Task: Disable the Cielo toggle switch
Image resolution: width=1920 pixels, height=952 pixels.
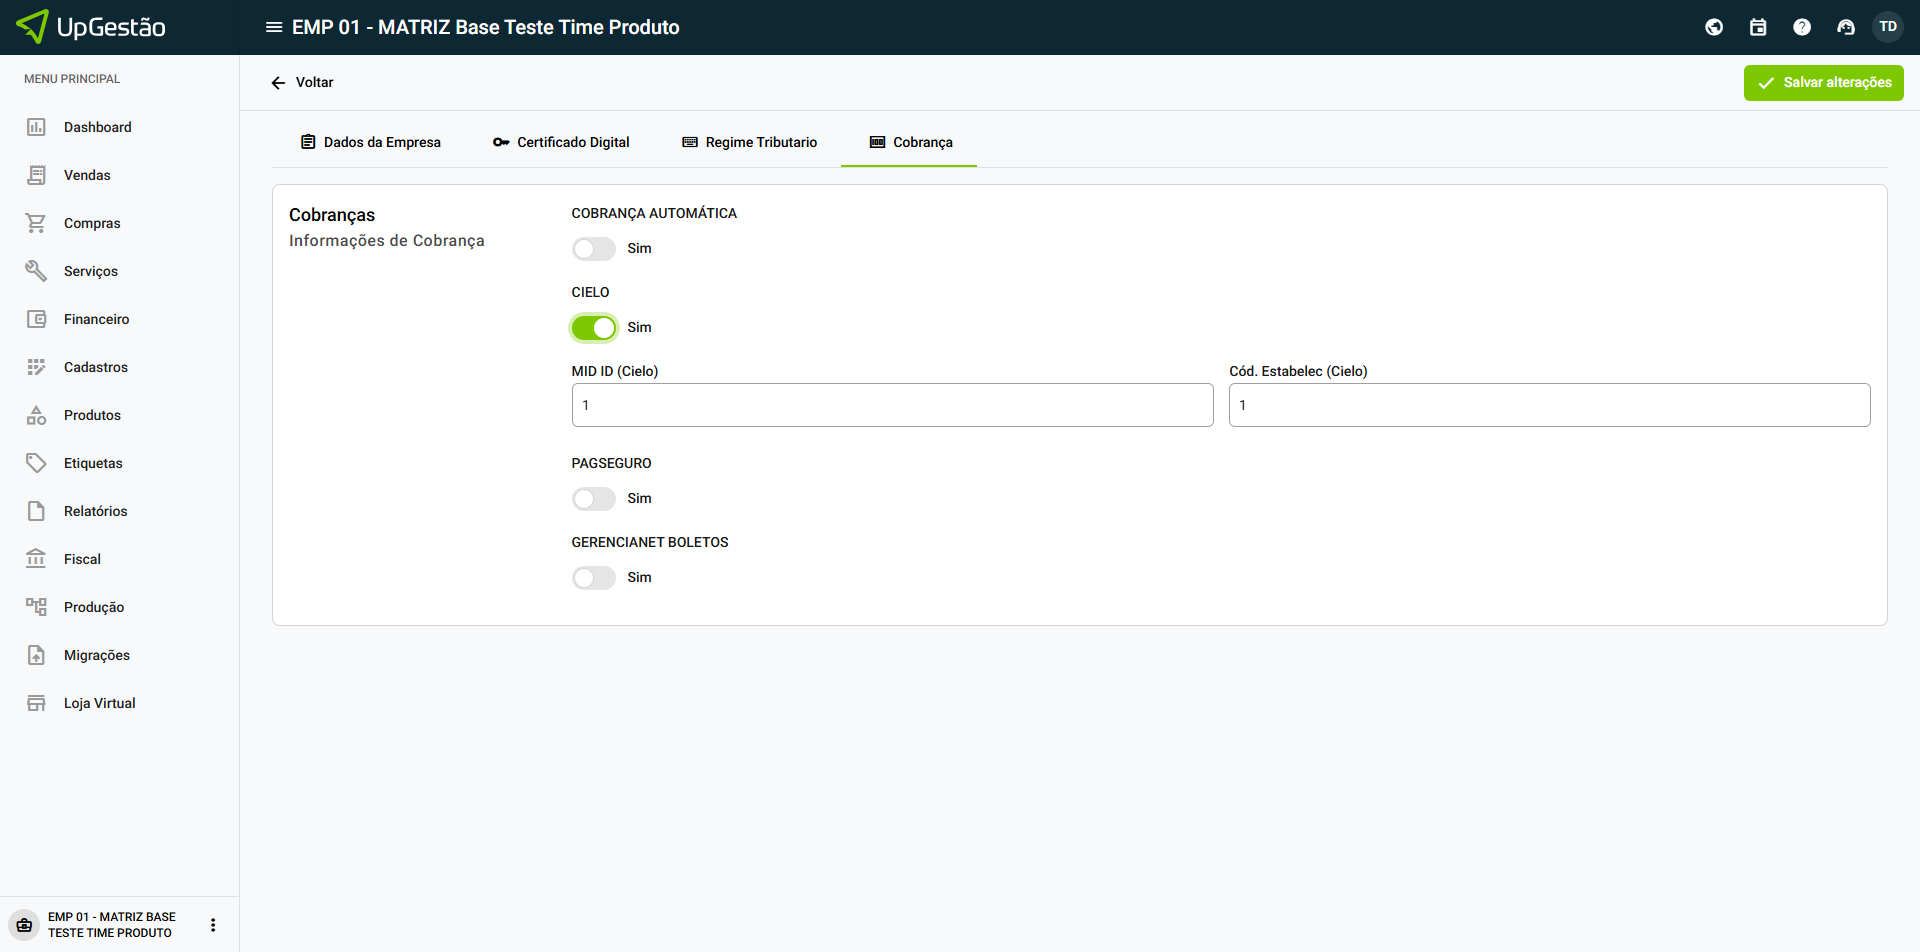Action: point(594,328)
